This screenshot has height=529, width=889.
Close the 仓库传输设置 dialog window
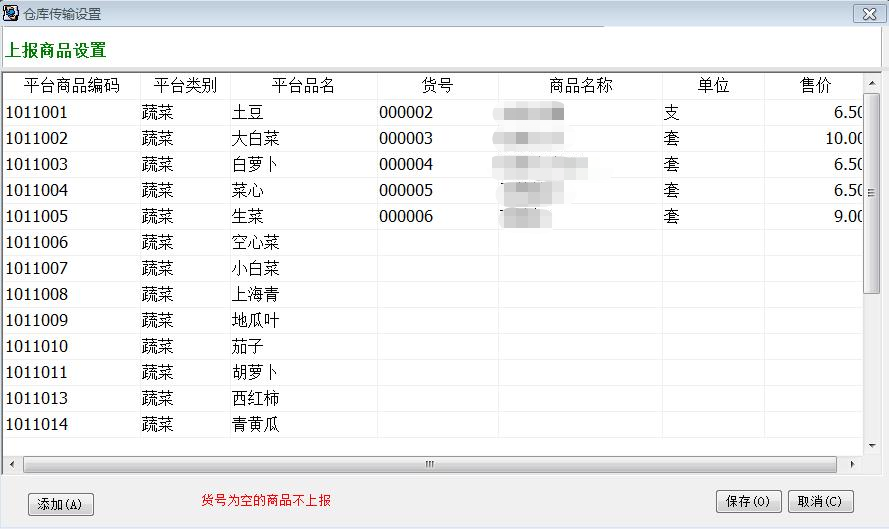point(866,14)
